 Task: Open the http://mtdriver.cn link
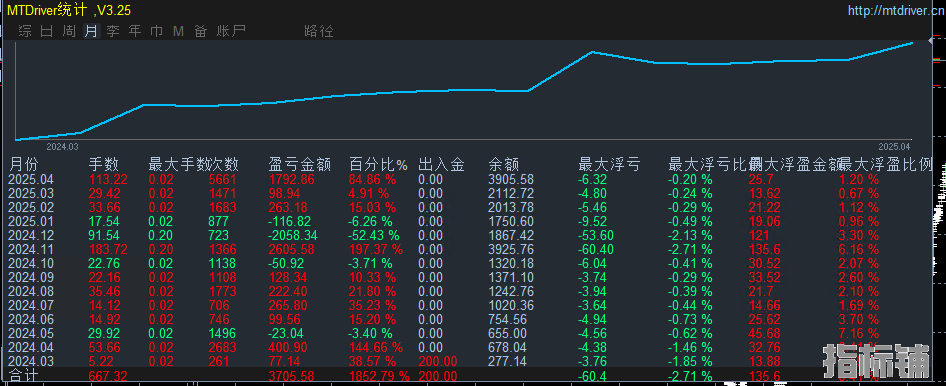point(897,10)
